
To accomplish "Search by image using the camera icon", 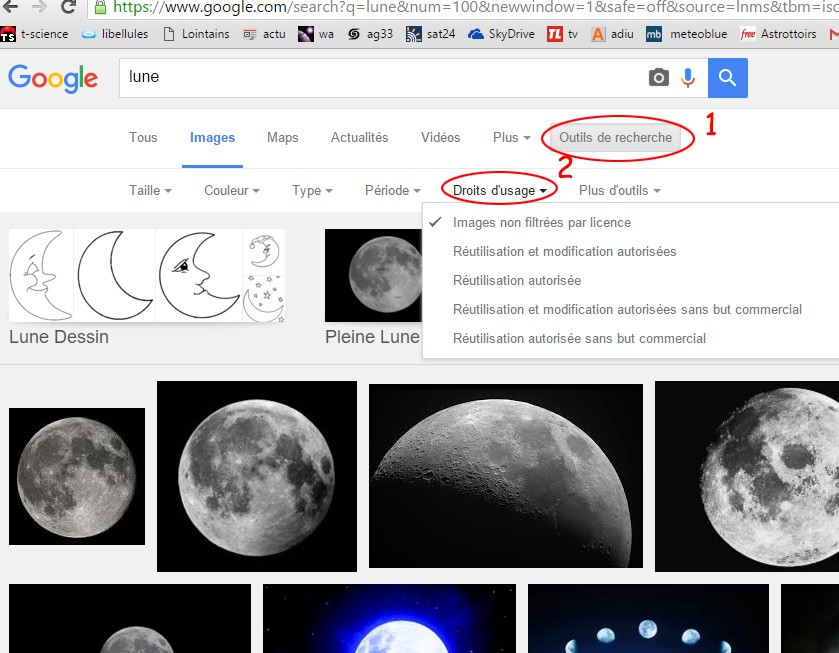I will point(659,78).
